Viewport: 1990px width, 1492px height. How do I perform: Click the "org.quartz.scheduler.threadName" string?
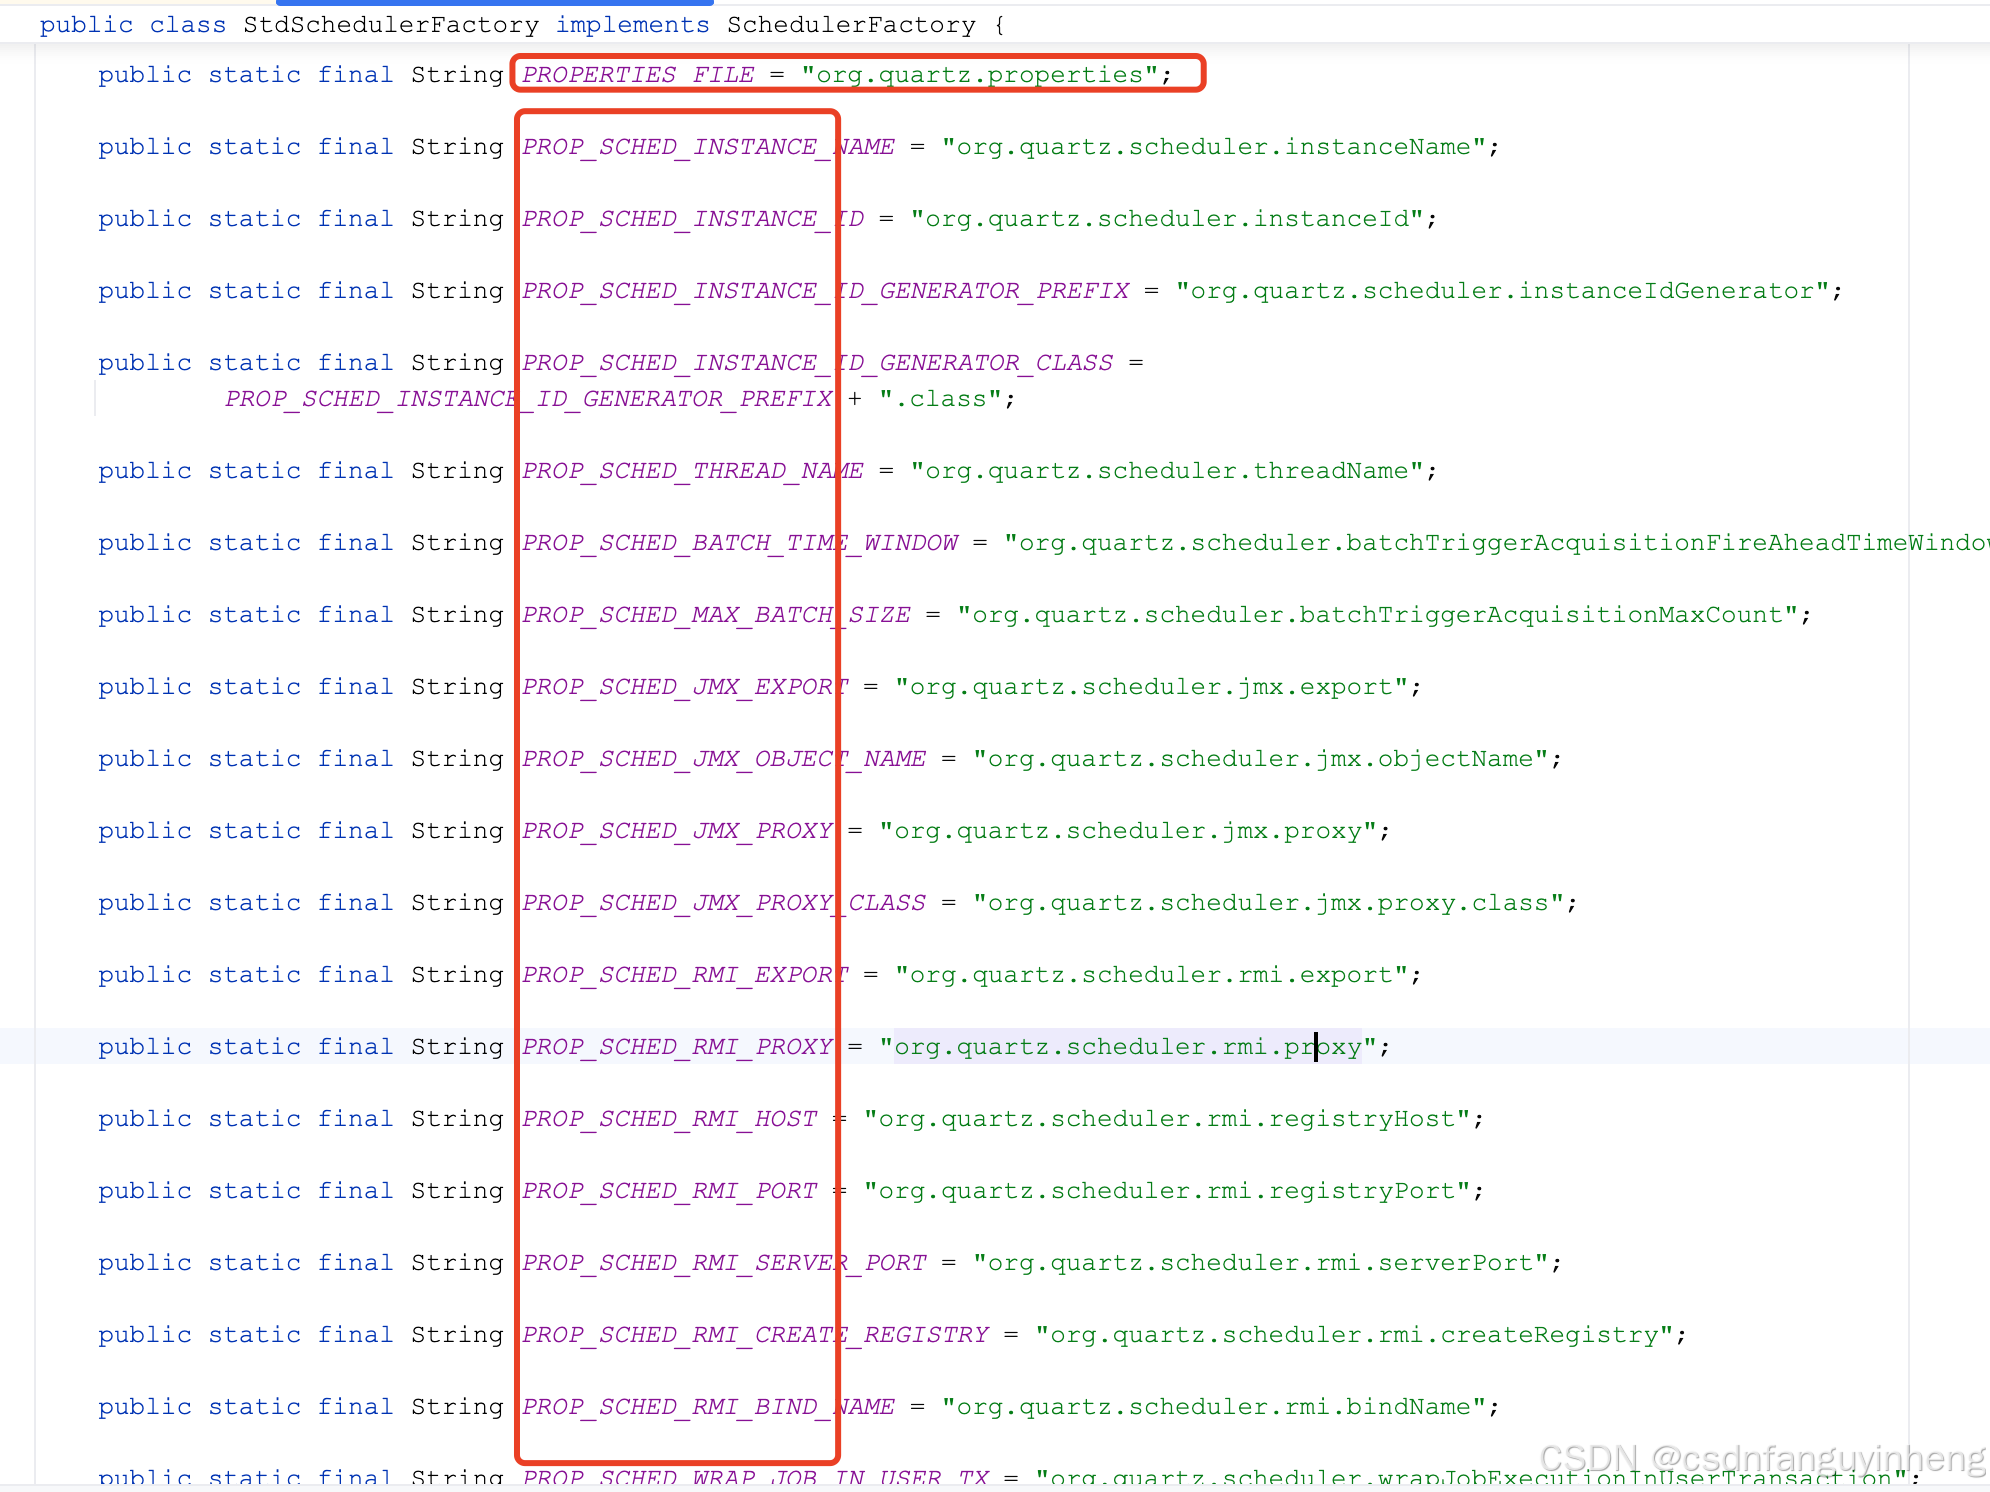click(x=1166, y=471)
